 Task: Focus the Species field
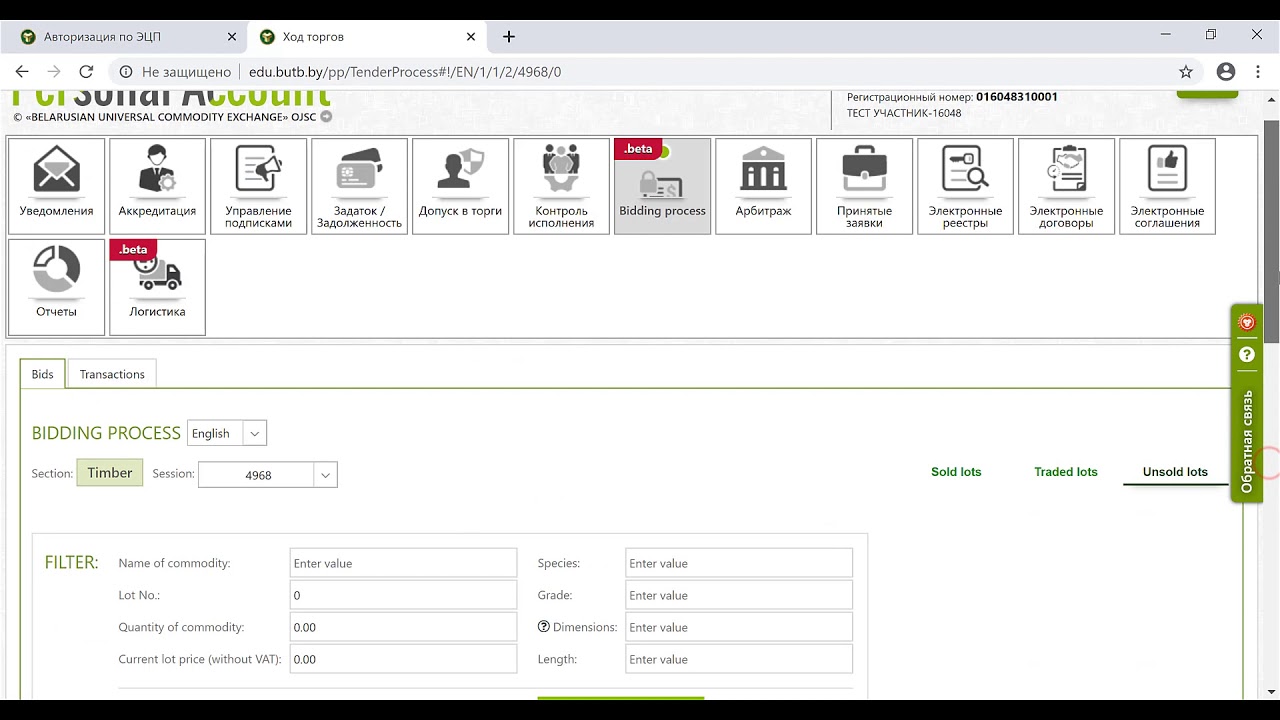(x=739, y=563)
